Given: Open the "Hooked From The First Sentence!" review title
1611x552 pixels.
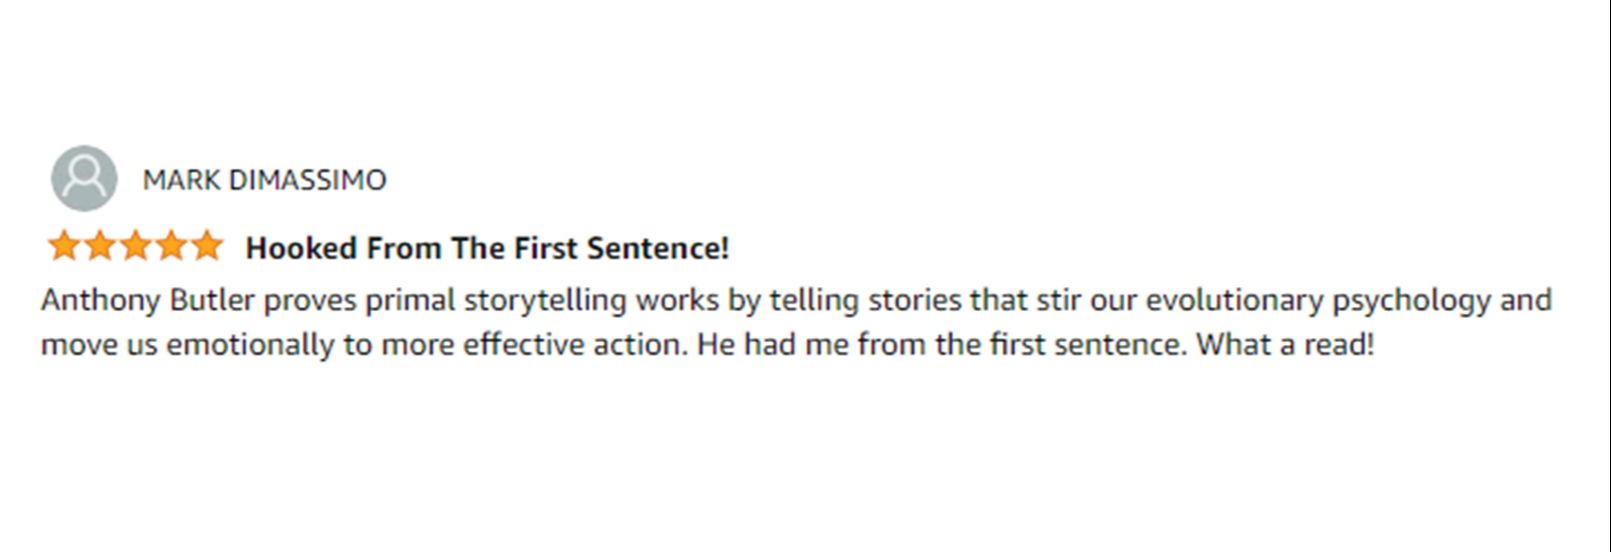Looking at the screenshot, I should coord(487,248).
